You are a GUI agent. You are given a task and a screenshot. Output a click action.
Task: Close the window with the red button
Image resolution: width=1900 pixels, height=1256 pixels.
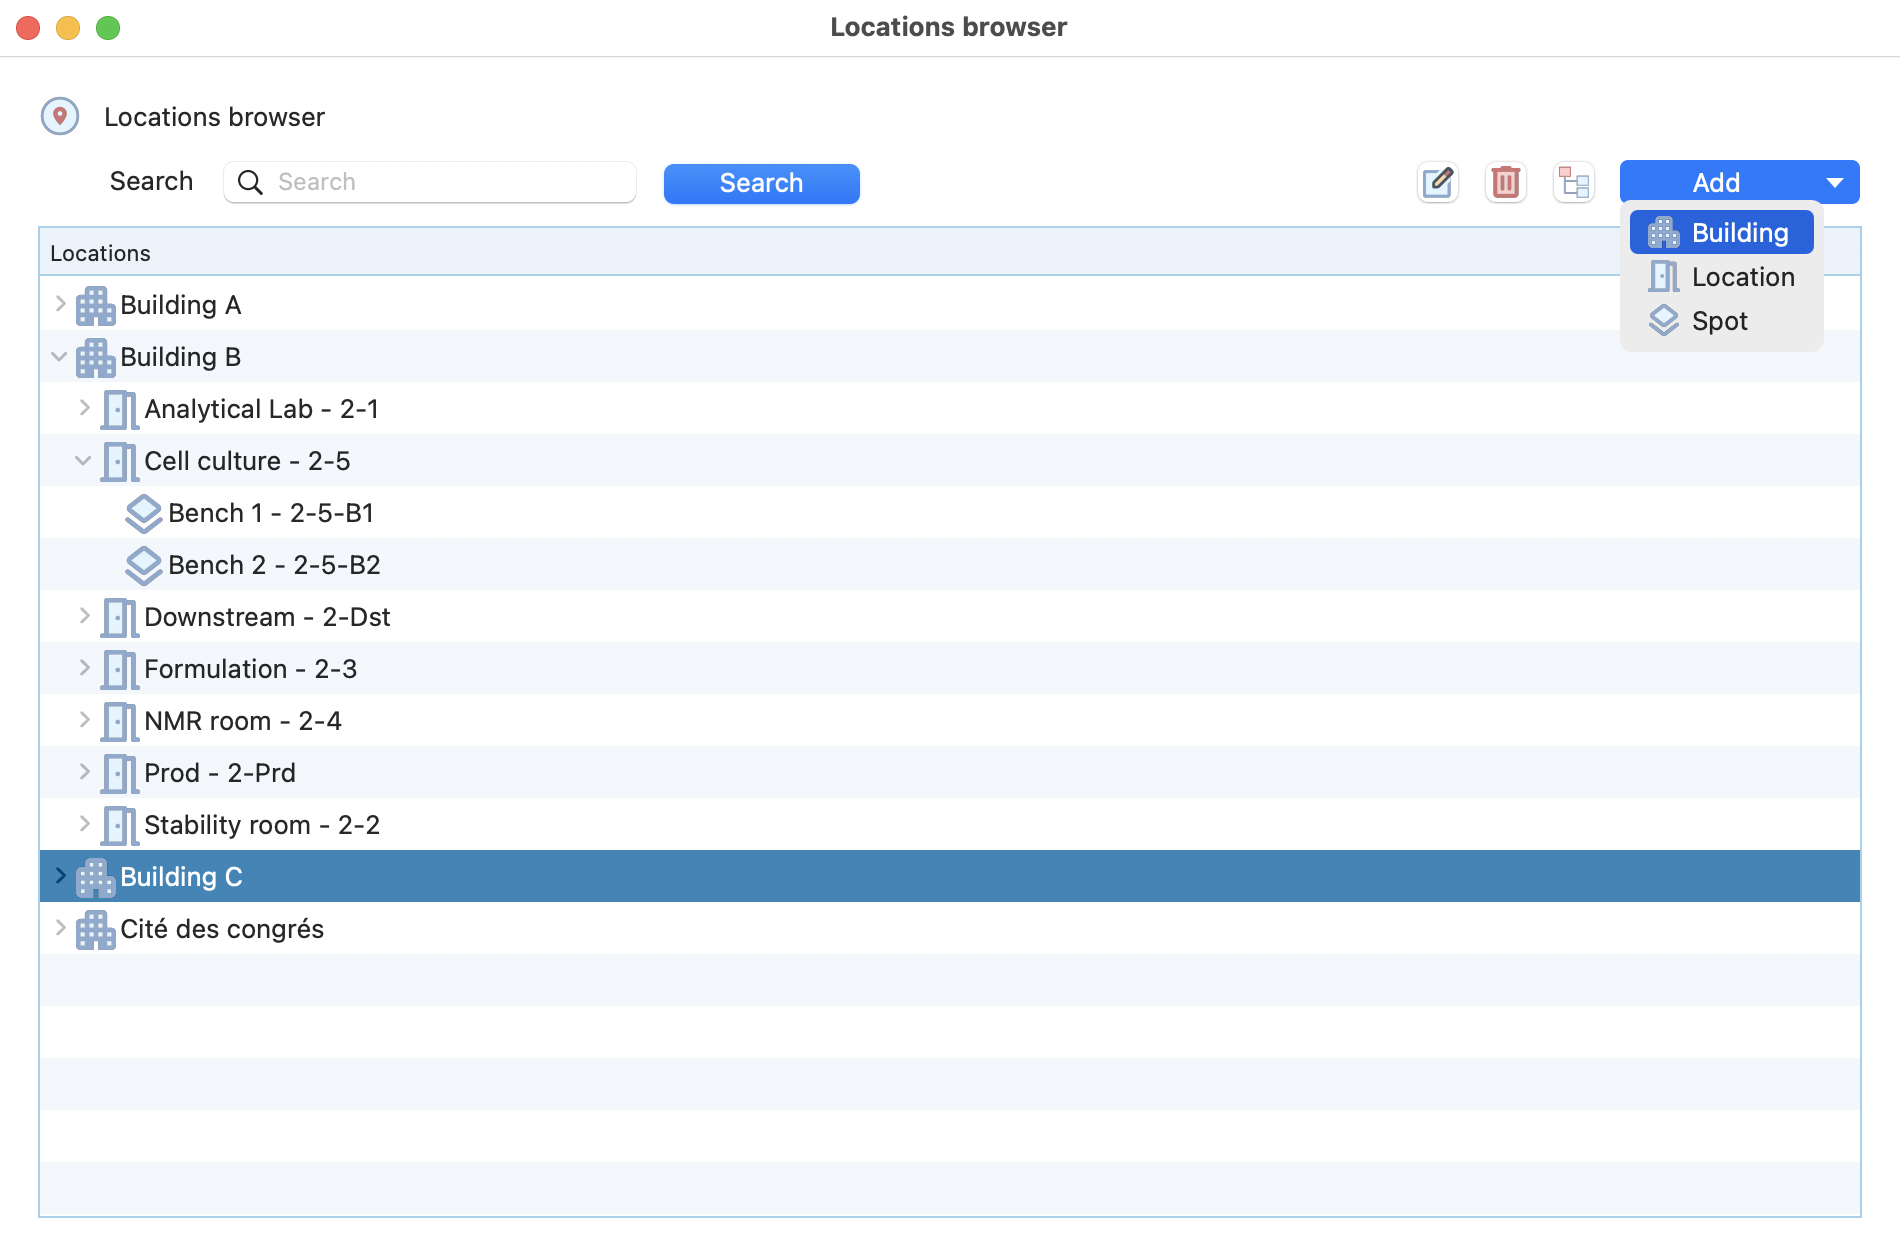[28, 28]
